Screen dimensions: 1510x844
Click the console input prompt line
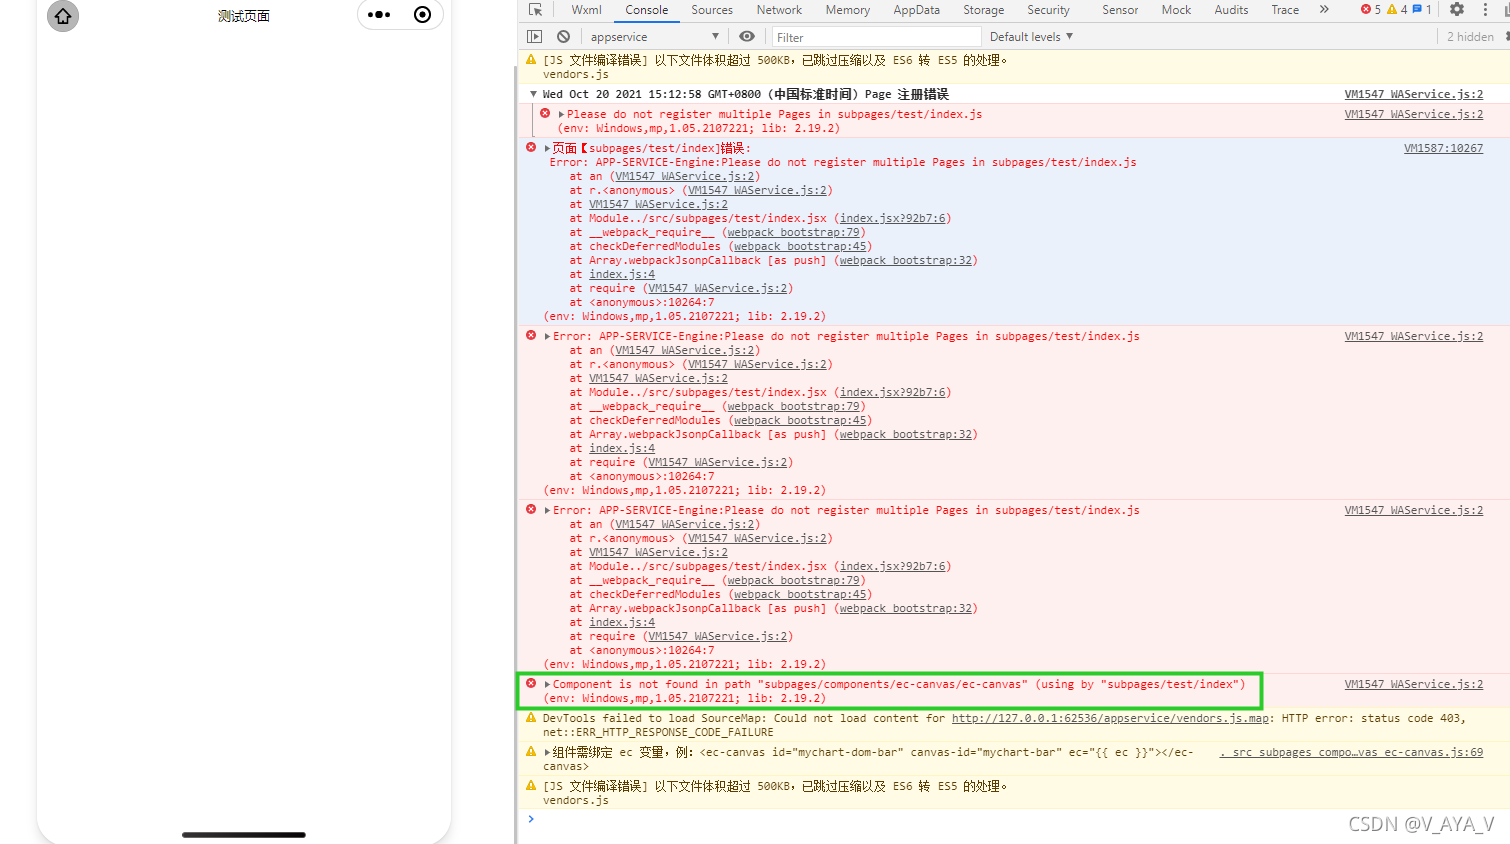click(1013, 819)
